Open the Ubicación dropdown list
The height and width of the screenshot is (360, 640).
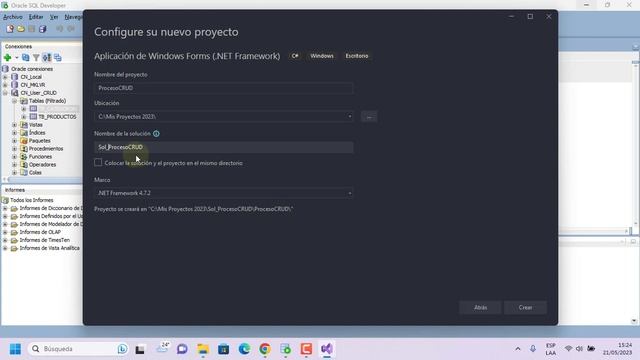(349, 117)
